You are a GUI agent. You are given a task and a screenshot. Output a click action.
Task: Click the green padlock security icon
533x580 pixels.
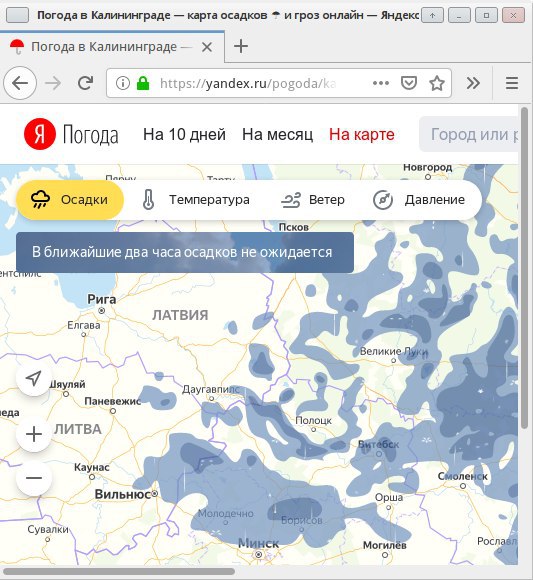click(x=143, y=83)
